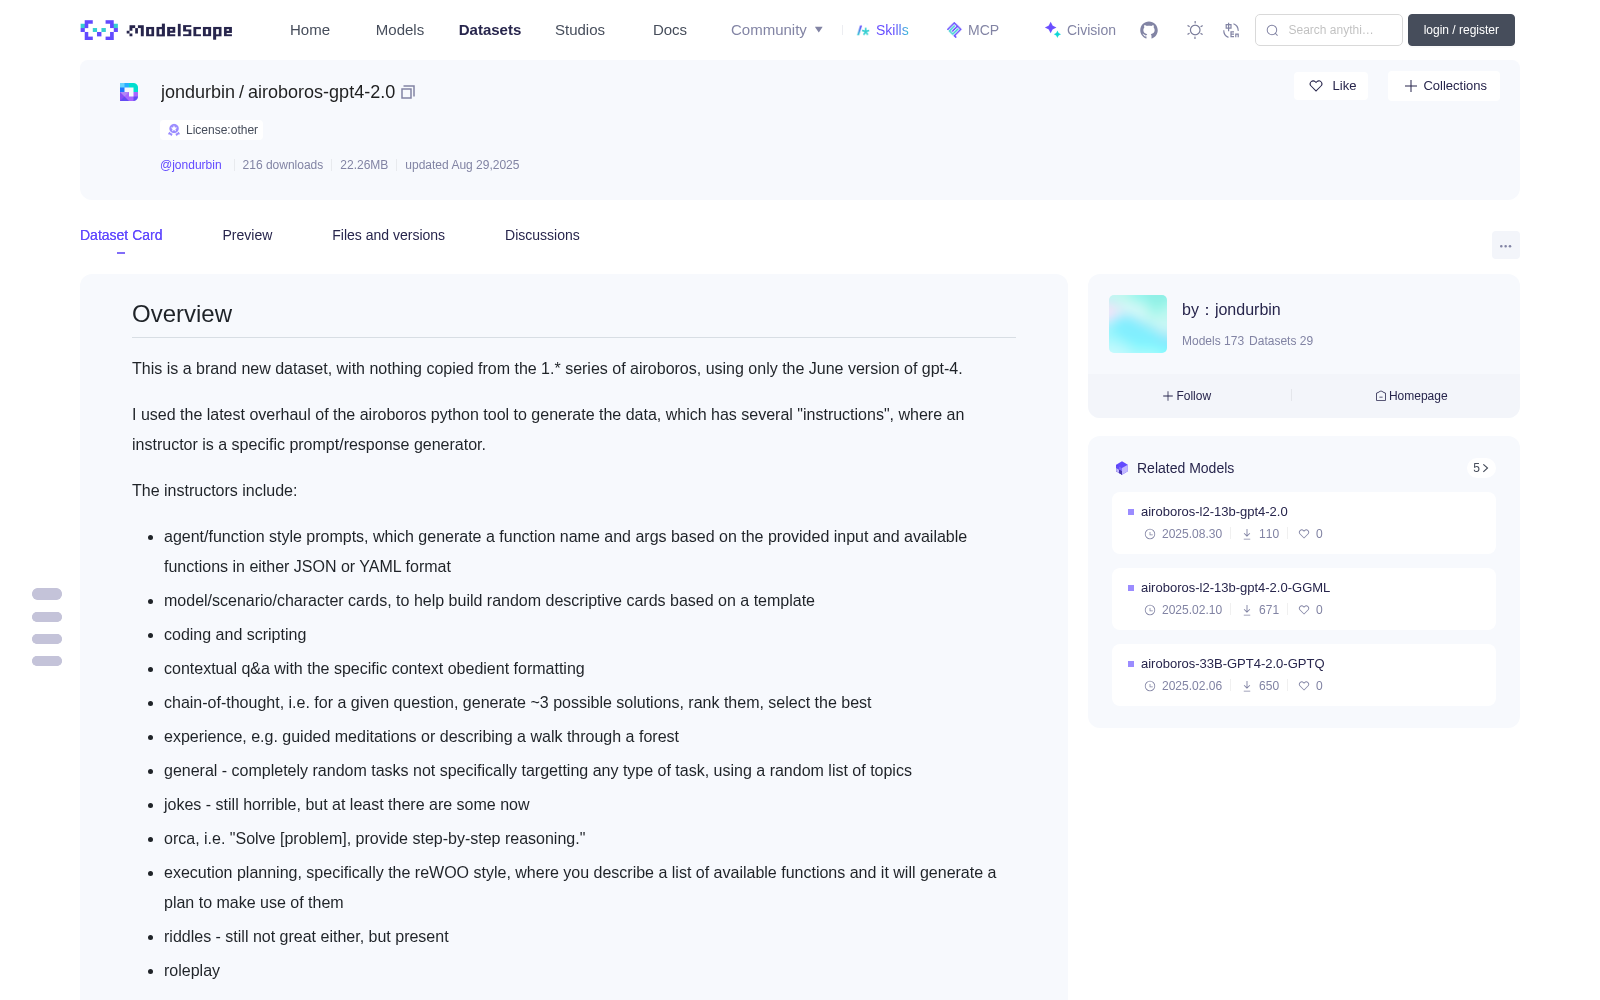Follow the author jondurbin
This screenshot has width=1600, height=1000.
pyautogui.click(x=1187, y=396)
